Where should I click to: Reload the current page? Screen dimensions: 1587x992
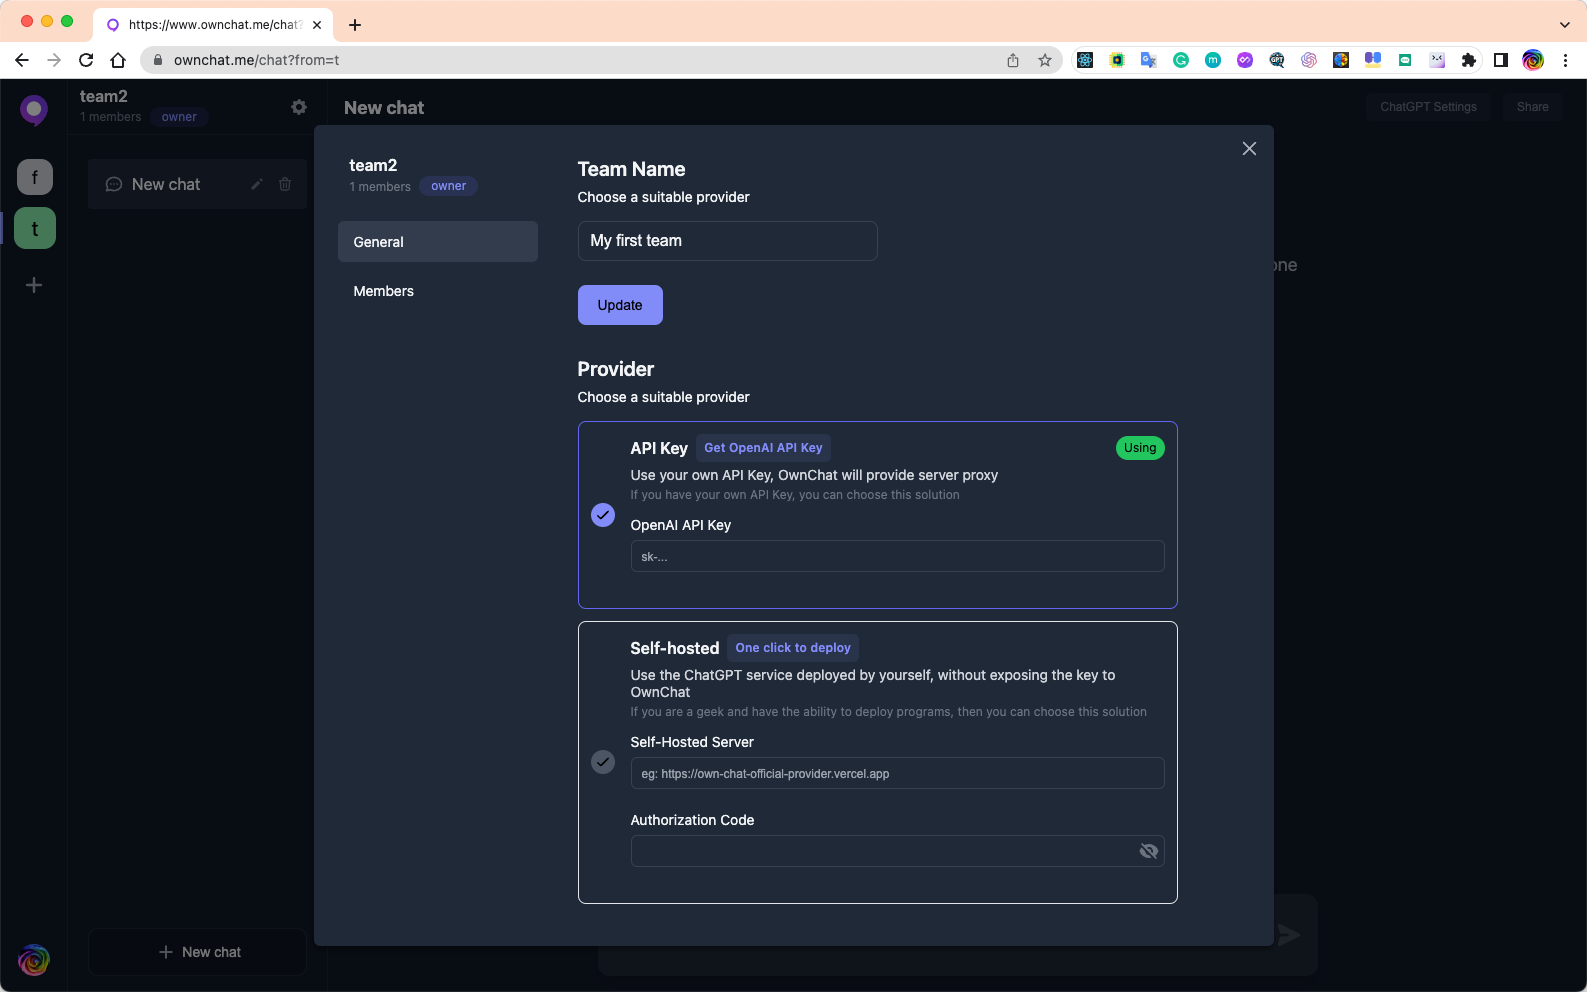[86, 60]
